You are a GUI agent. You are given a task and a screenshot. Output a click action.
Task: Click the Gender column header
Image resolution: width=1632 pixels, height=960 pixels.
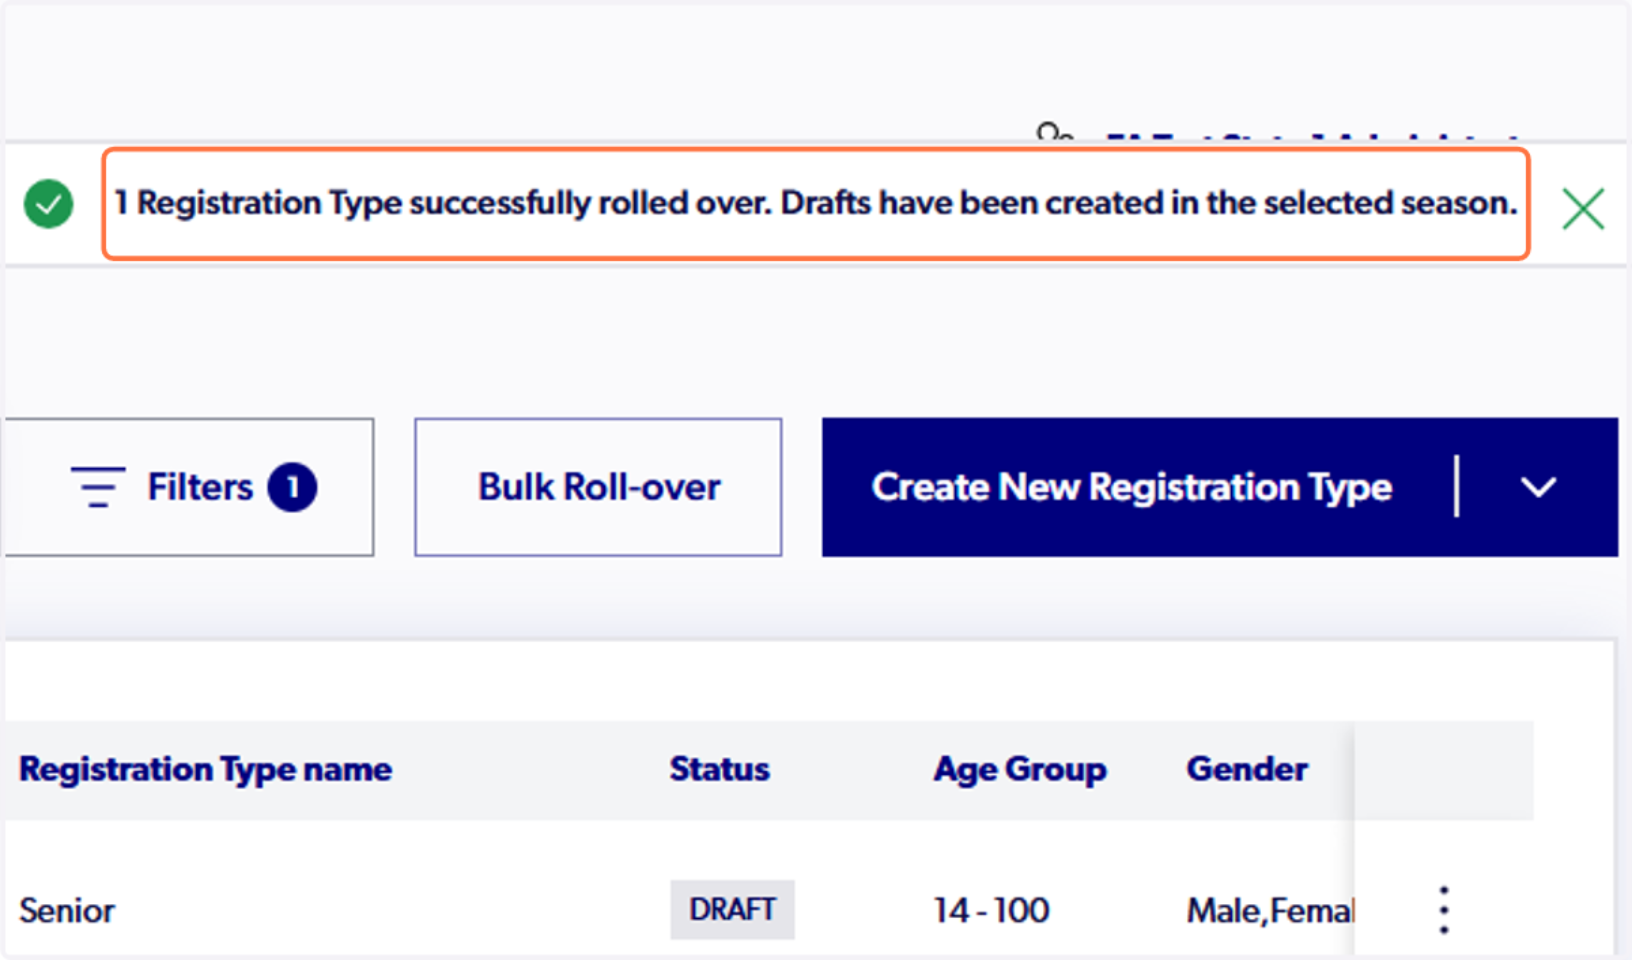click(x=1247, y=769)
